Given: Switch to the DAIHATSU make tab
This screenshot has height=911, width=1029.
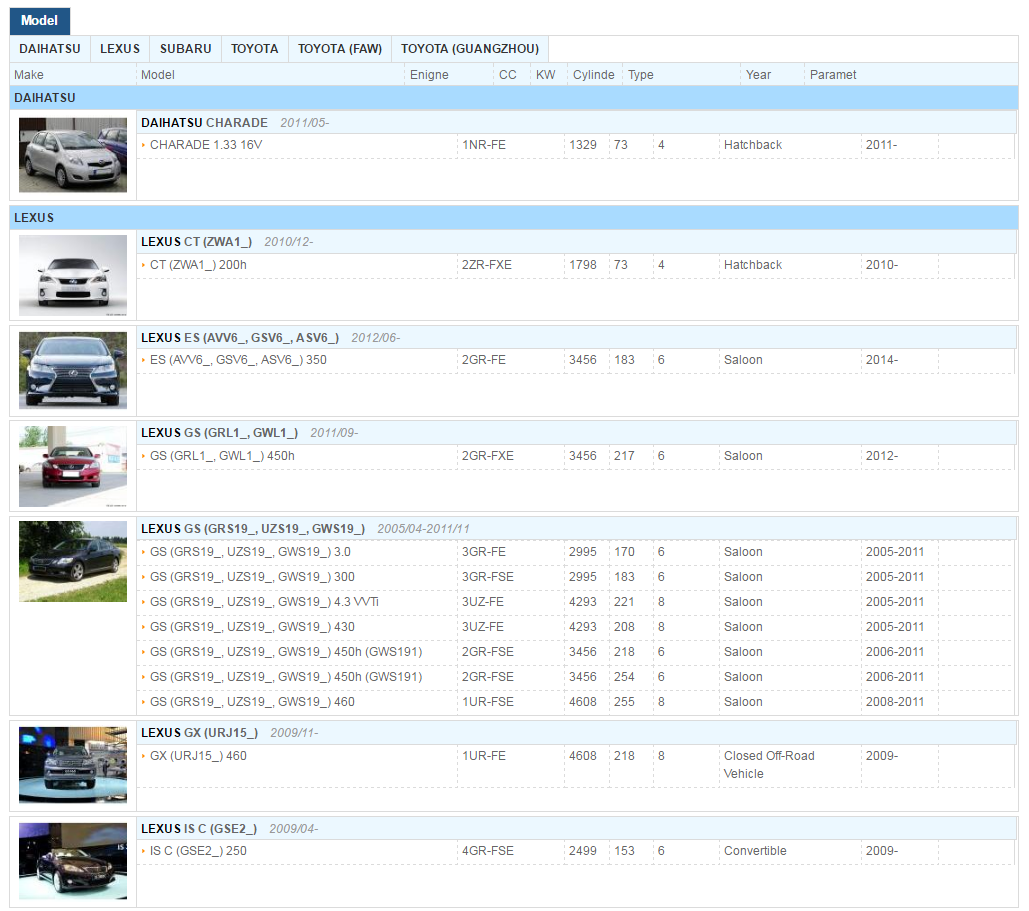Looking at the screenshot, I should tap(50, 49).
